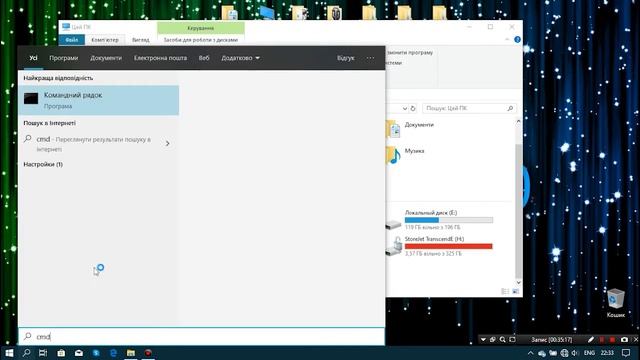The width and height of the screenshot is (640, 360).
Task: Click the red usage bar of drive H:
Action: [x=449, y=246]
